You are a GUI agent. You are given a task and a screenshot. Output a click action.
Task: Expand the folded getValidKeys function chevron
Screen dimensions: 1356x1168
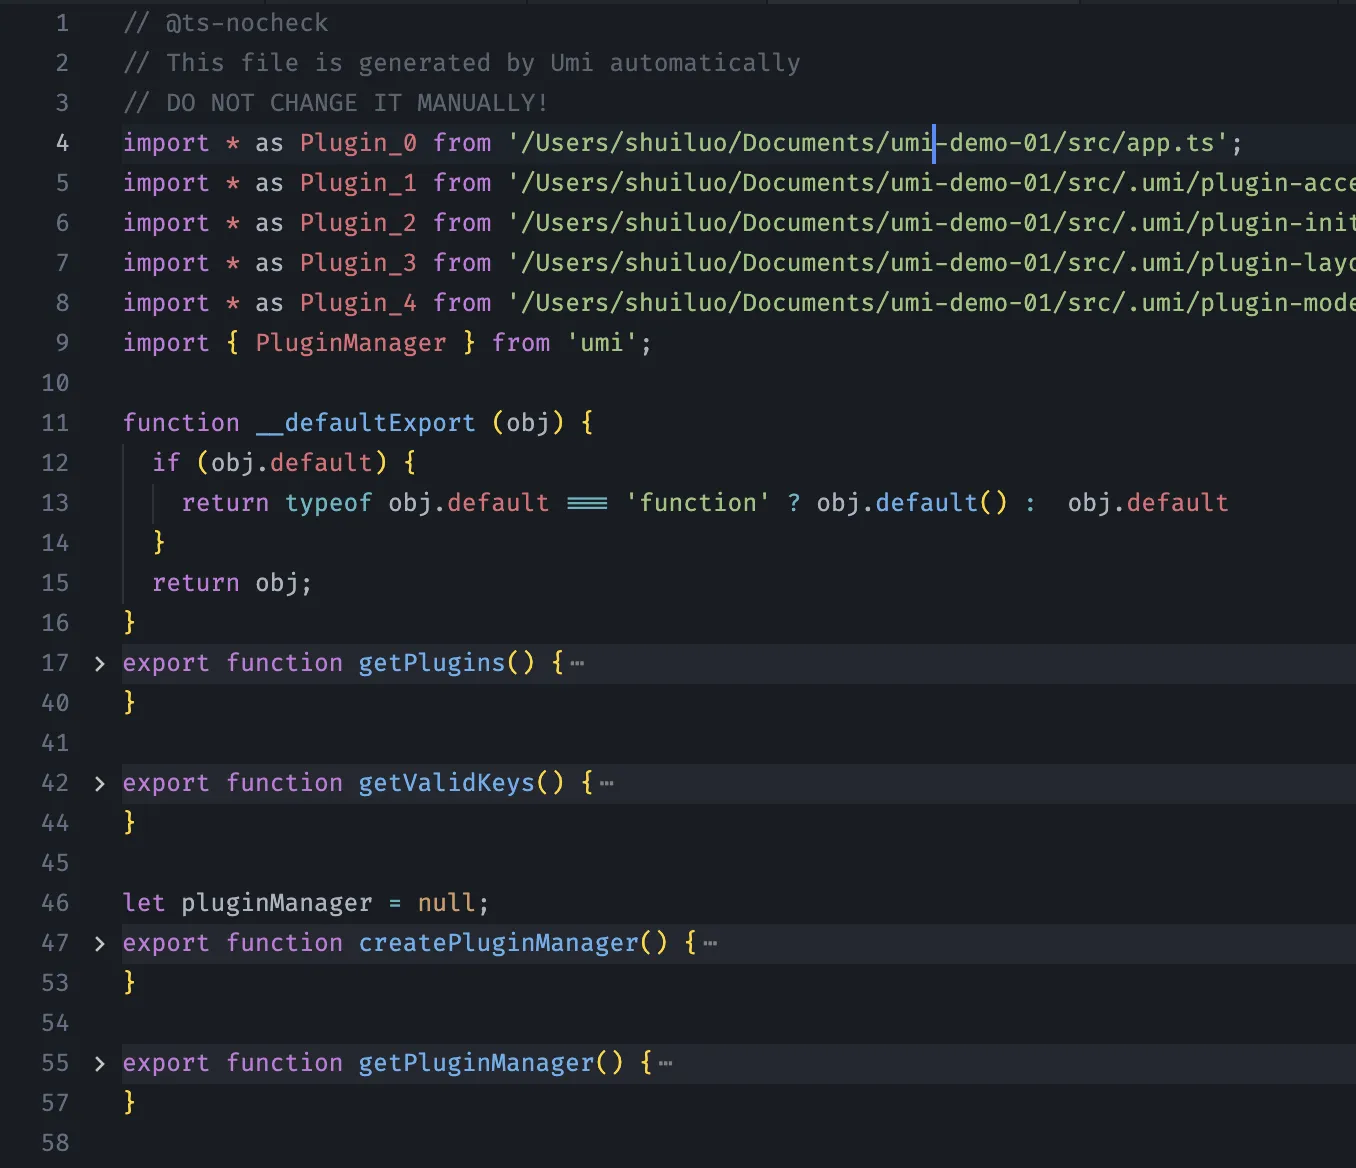pos(99,784)
